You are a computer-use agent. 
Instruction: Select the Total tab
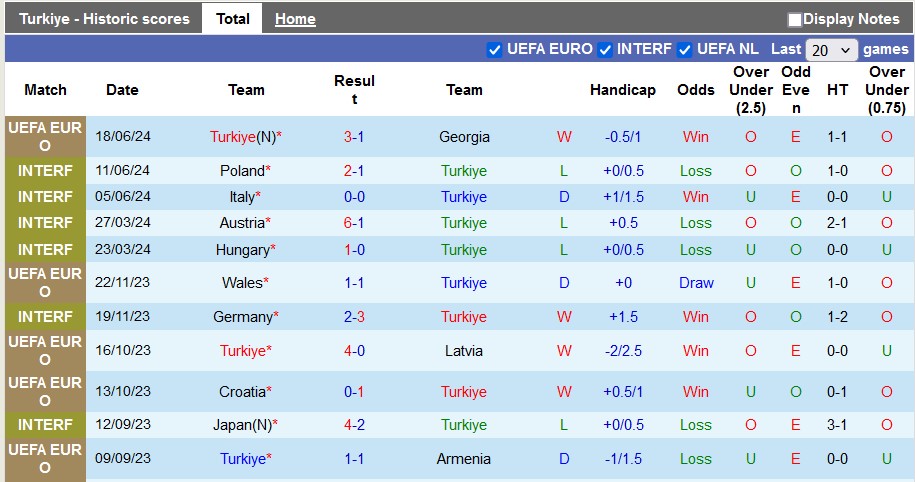click(233, 19)
